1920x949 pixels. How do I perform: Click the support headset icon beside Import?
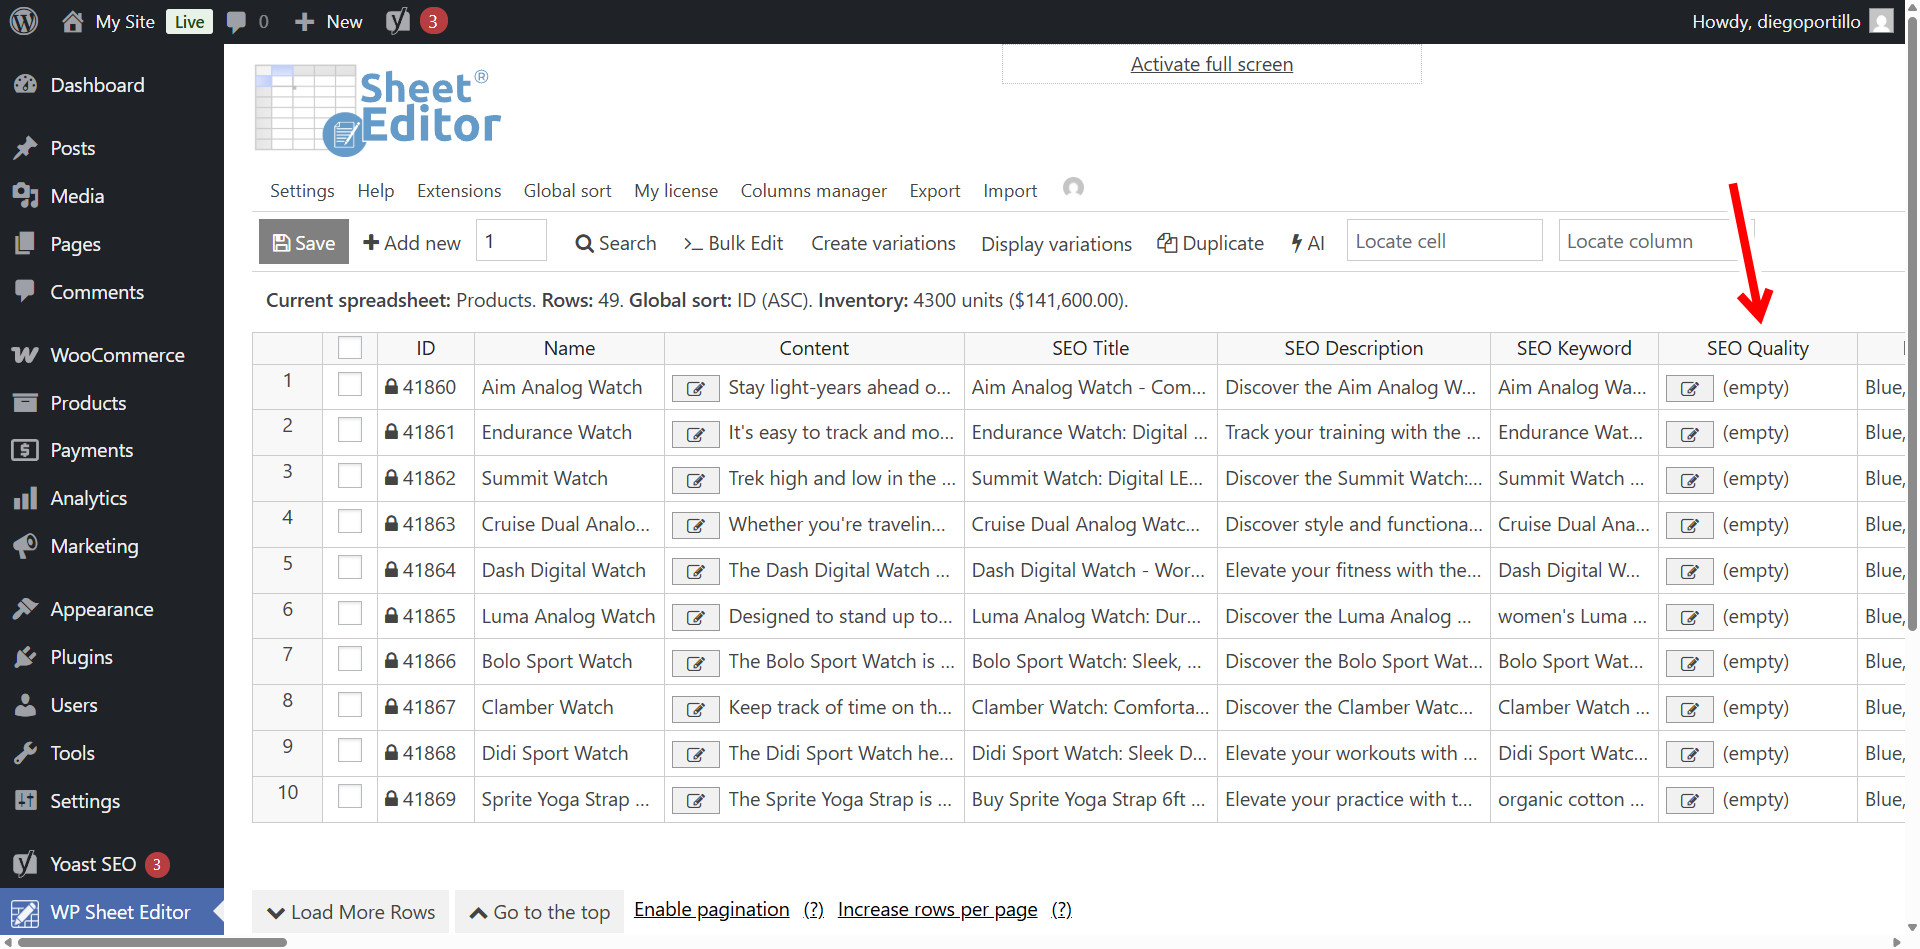click(1073, 188)
